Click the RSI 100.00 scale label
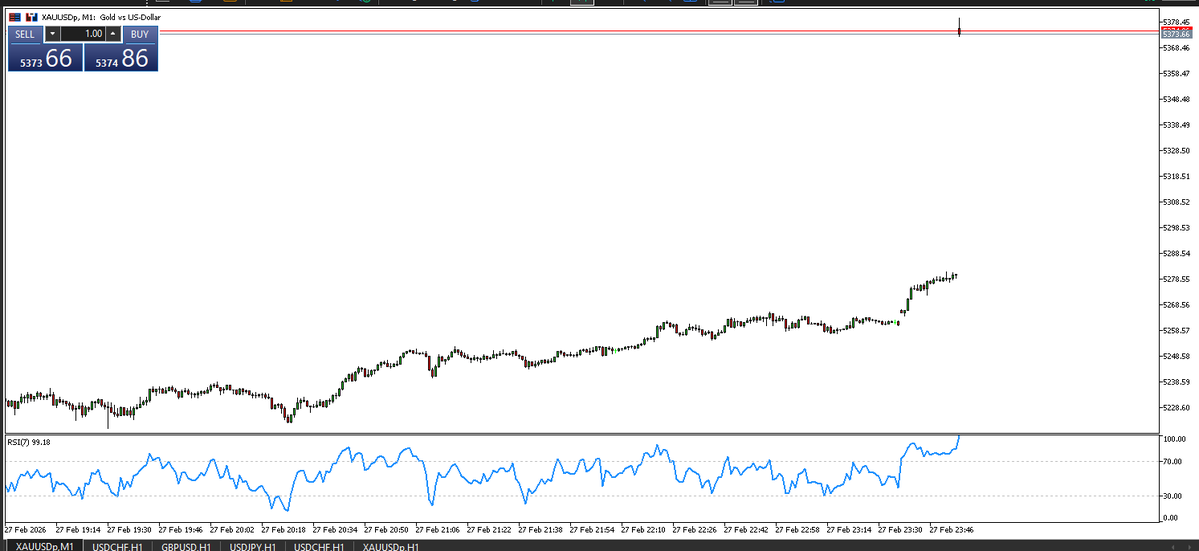The image size is (1199, 551). point(1175,439)
